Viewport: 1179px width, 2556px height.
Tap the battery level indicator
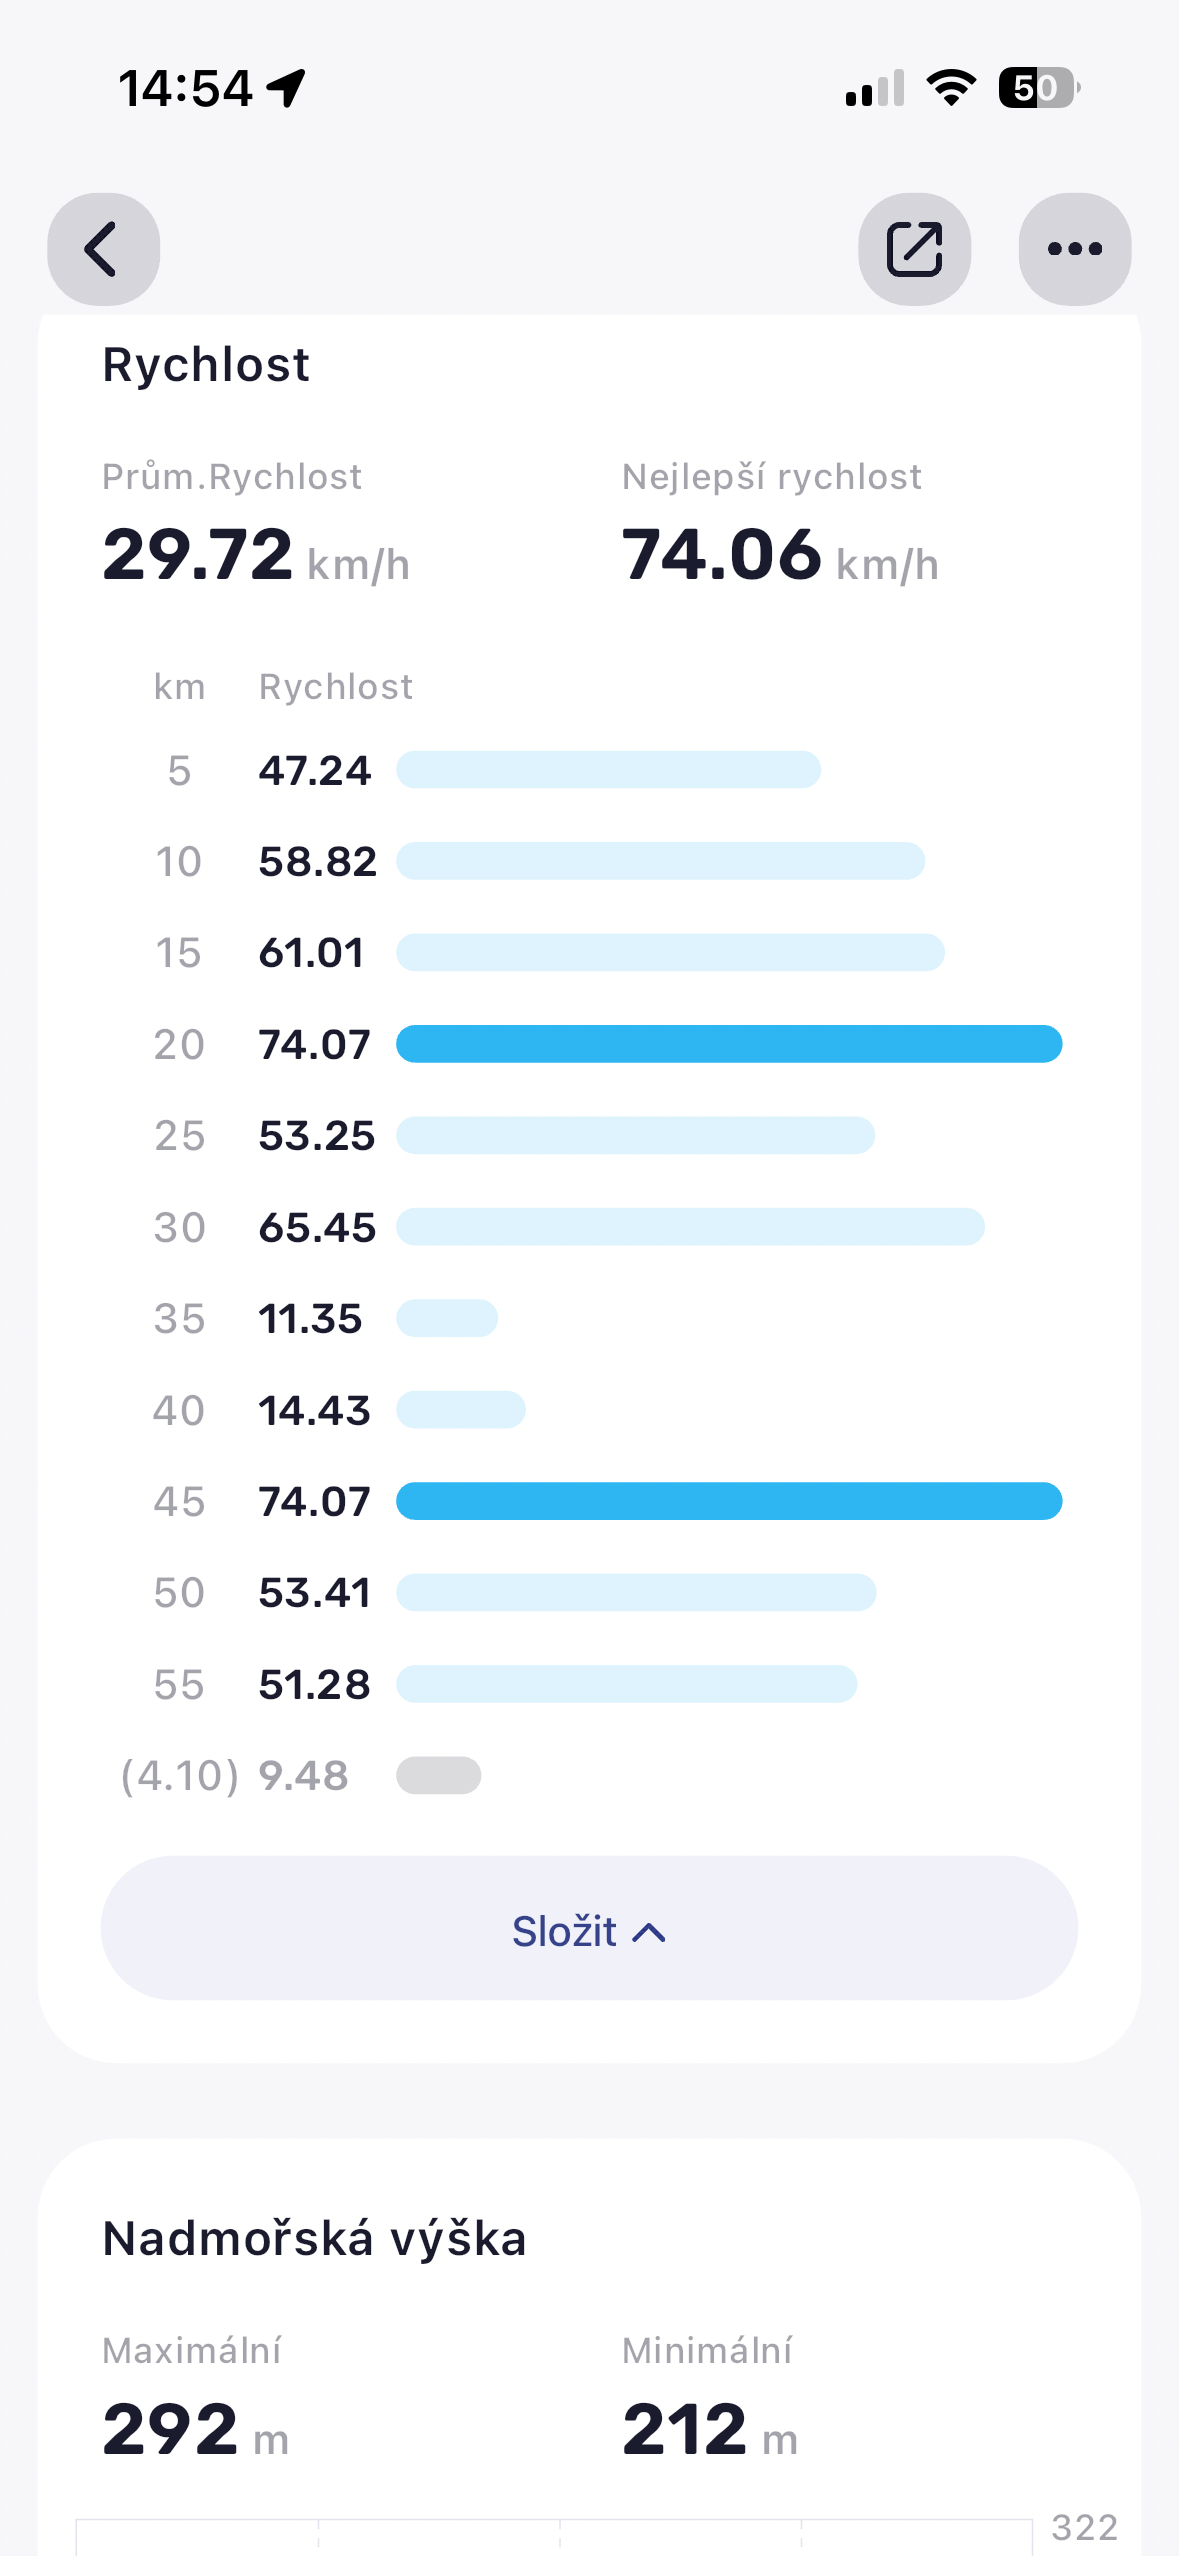coord(1038,88)
